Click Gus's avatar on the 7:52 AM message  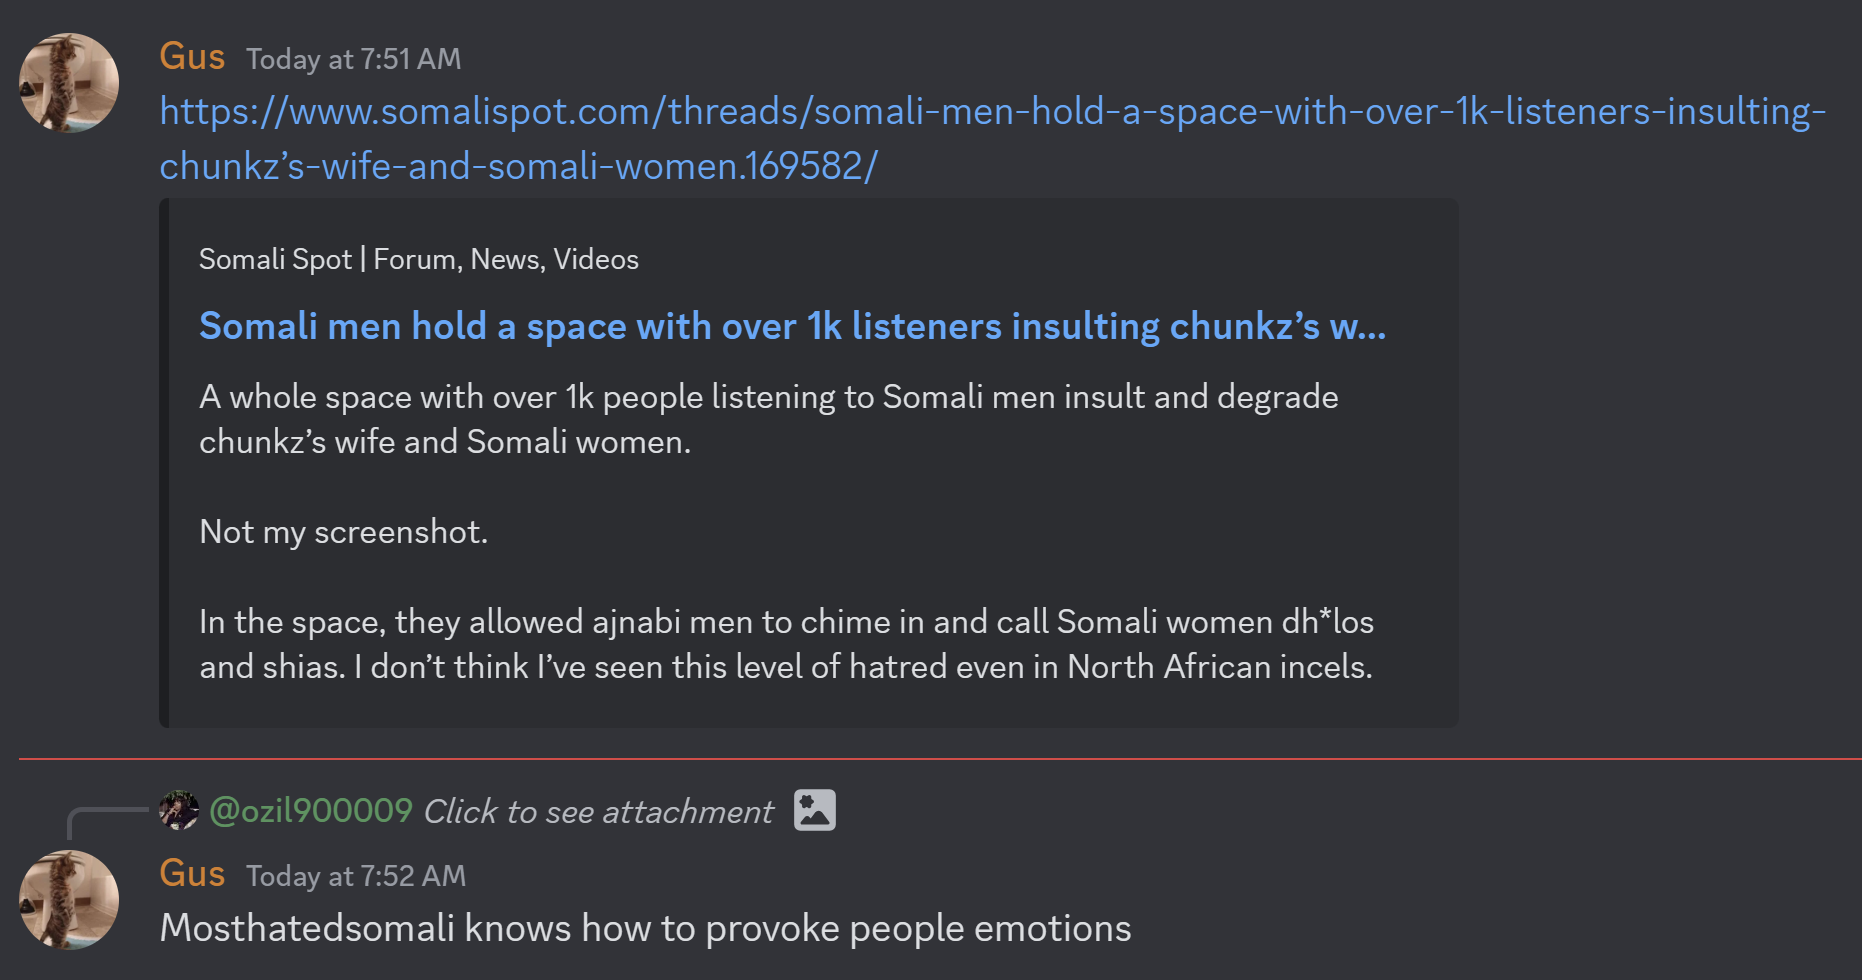click(x=69, y=899)
